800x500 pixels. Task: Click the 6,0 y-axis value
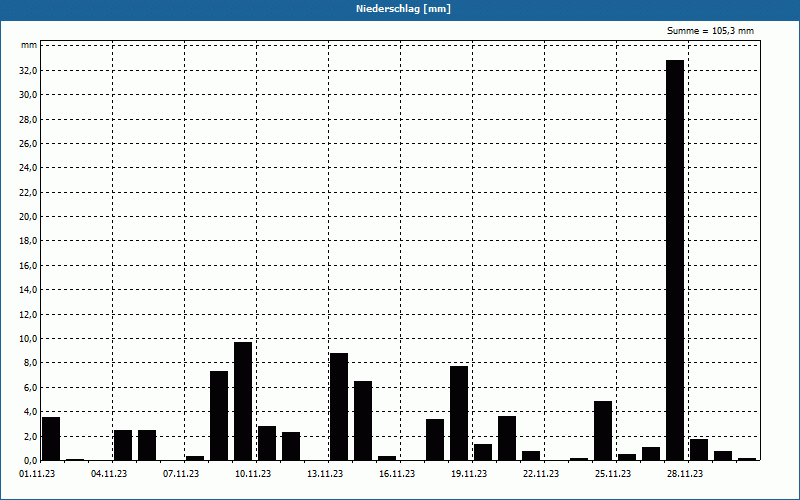(x=30, y=387)
